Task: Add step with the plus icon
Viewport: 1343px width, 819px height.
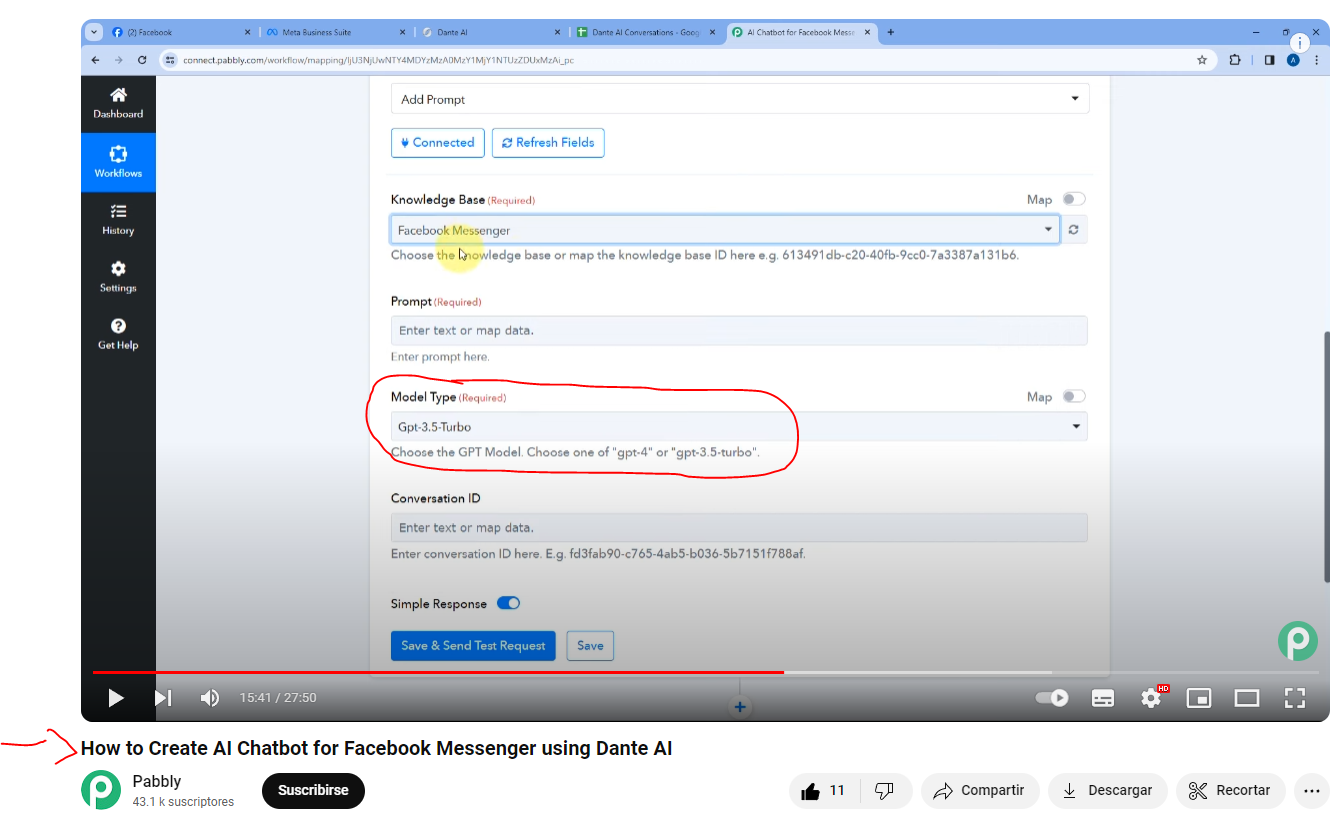Action: point(740,707)
